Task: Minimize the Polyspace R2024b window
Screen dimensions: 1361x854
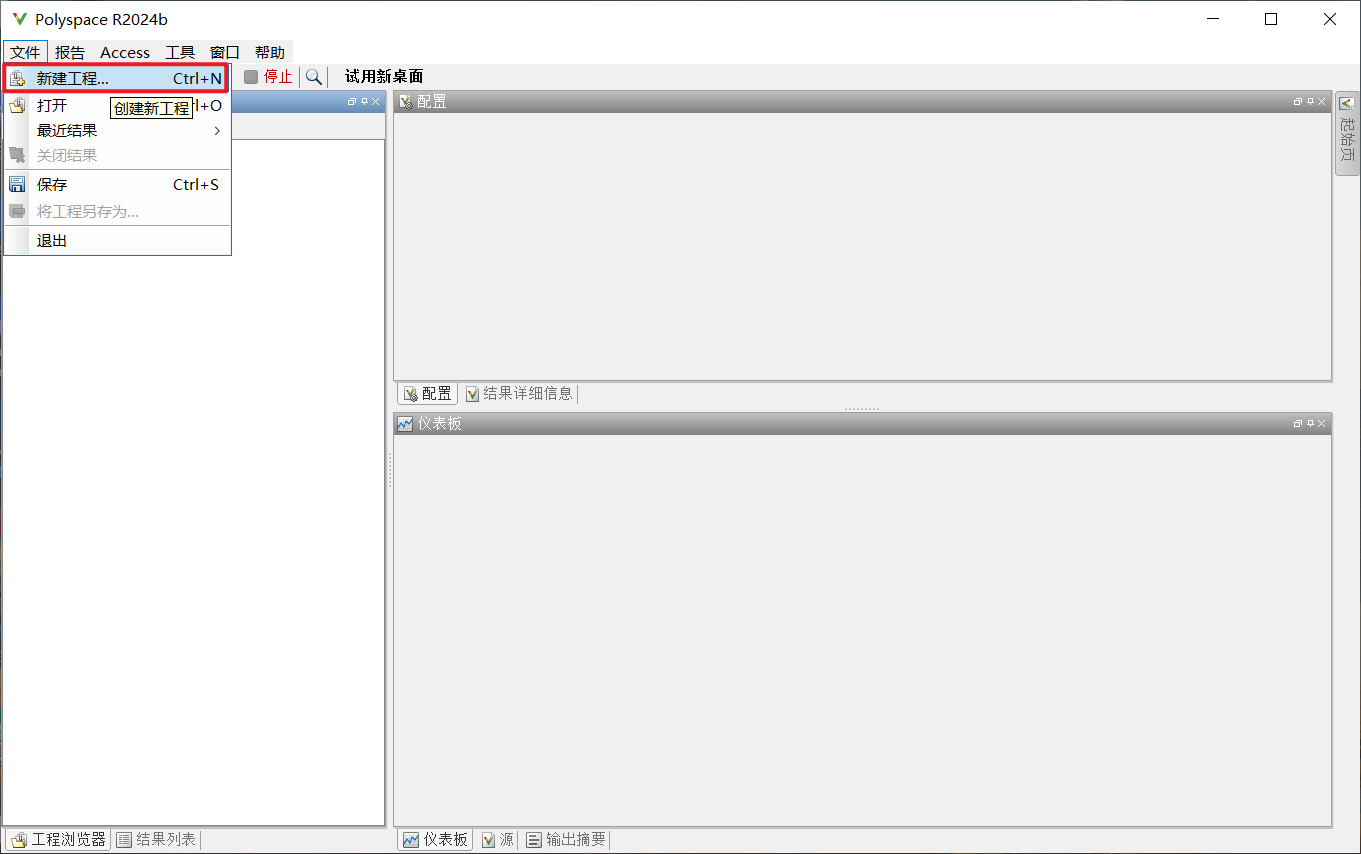Action: coord(1212,19)
